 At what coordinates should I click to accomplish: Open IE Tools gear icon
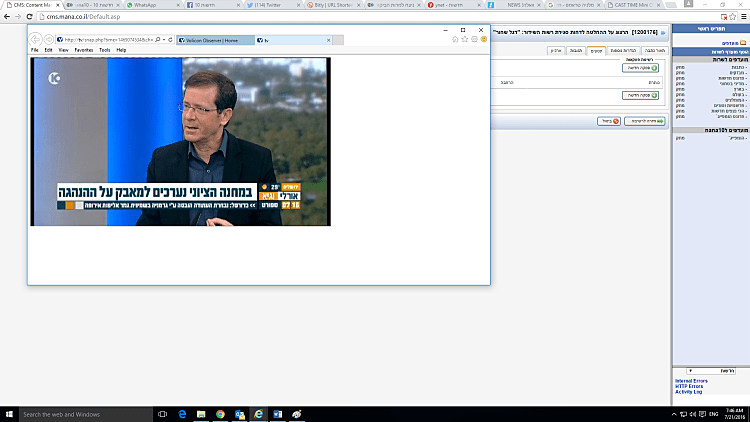pyautogui.click(x=474, y=39)
